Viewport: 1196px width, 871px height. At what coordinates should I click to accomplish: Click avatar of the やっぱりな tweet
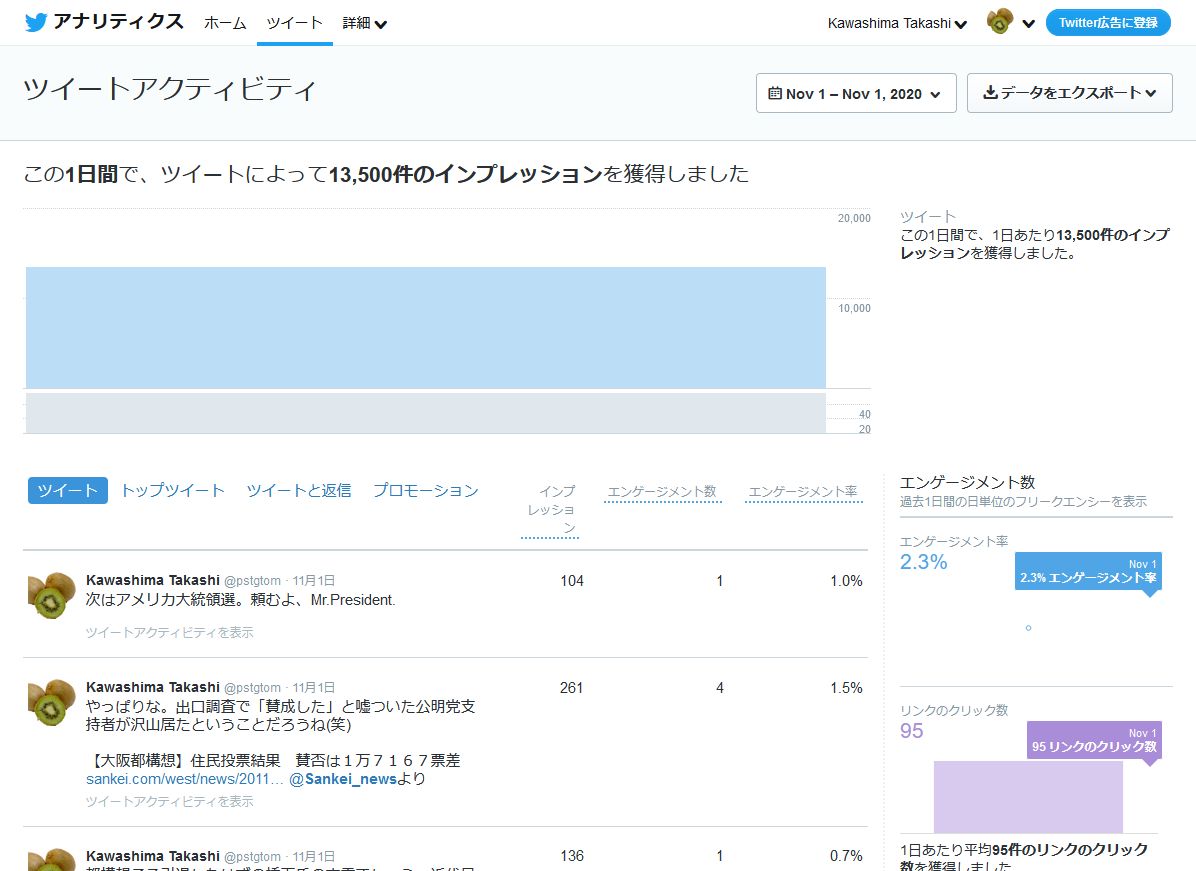tap(51, 702)
